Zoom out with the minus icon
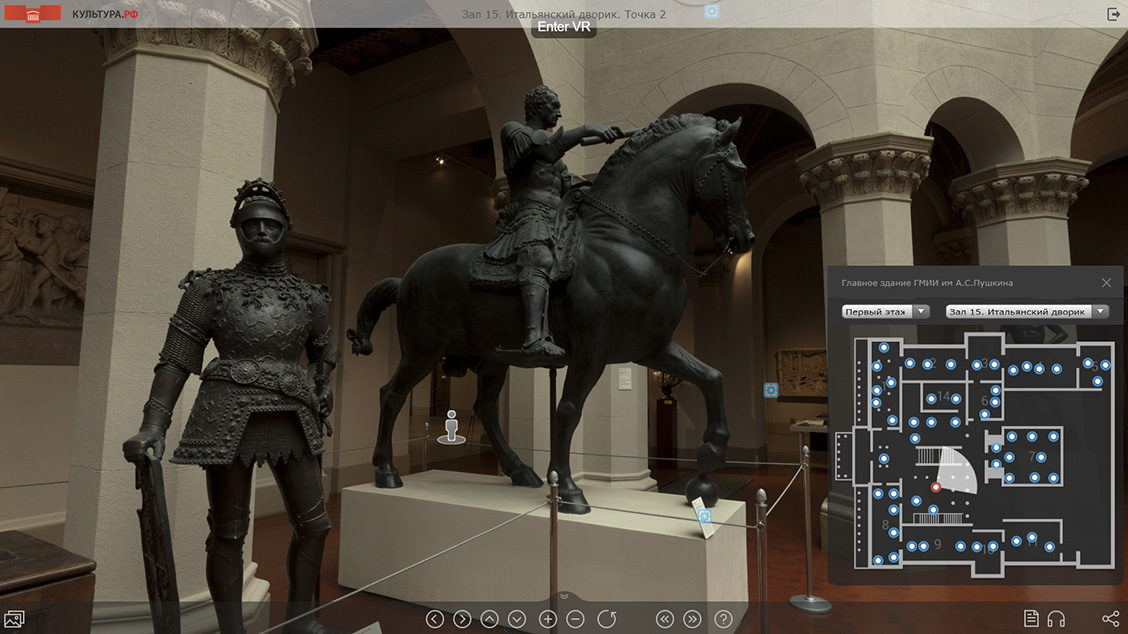The height and width of the screenshot is (634, 1128). tap(575, 619)
